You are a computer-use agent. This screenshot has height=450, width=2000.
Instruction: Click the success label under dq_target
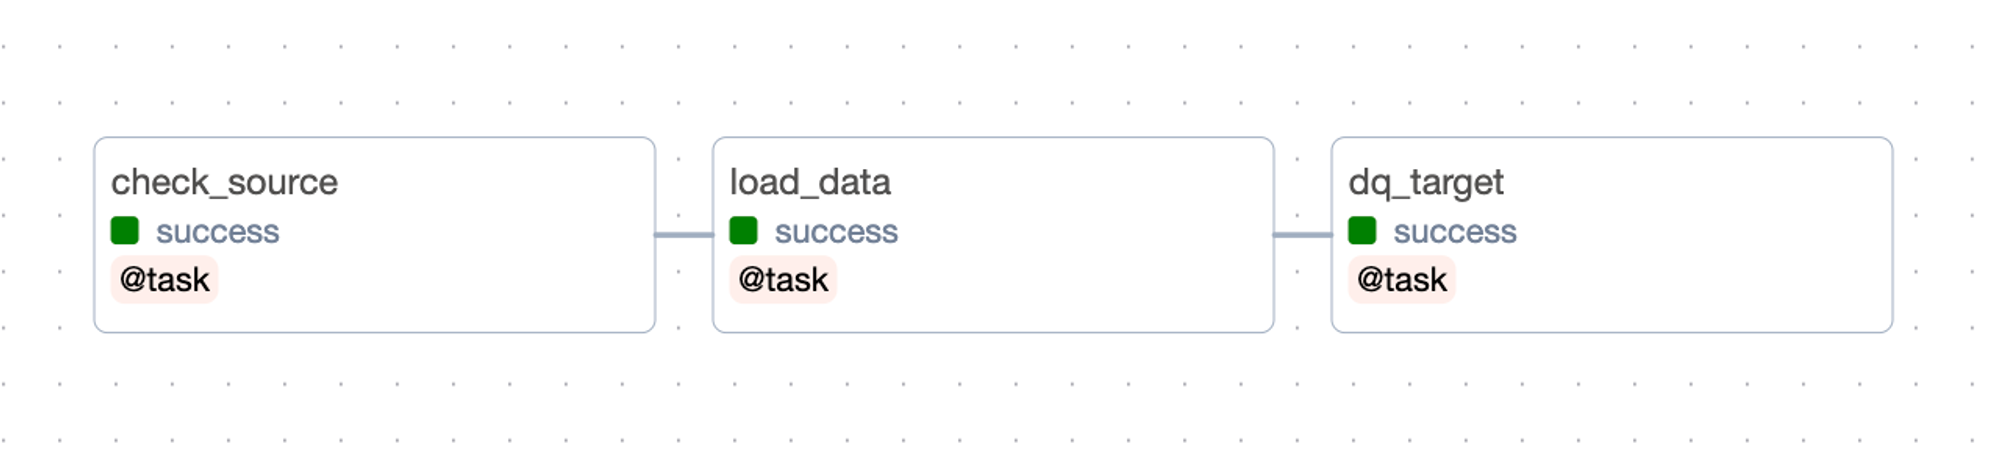(x=1455, y=232)
